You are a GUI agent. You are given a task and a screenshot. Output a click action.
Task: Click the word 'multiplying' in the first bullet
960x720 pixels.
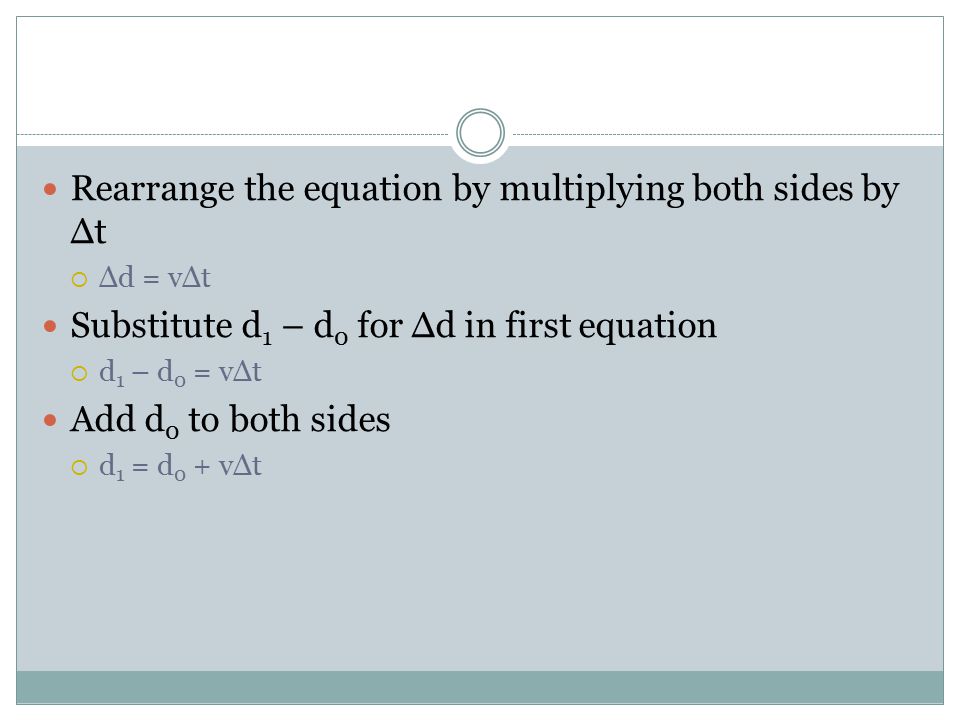(x=591, y=189)
